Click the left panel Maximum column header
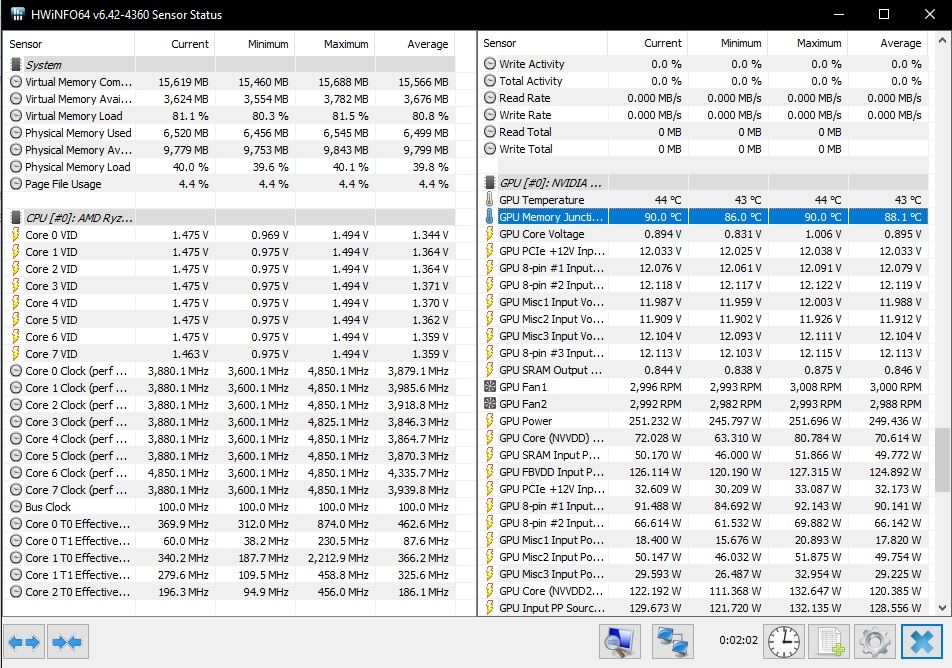This screenshot has height=668, width=952. click(335, 44)
